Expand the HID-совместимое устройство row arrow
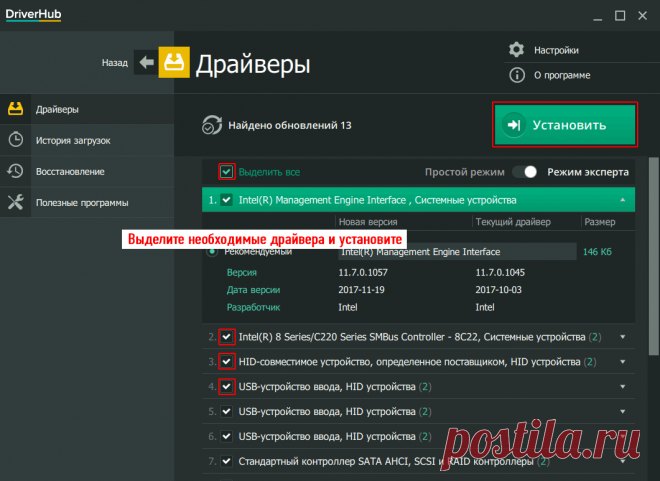 [623, 361]
